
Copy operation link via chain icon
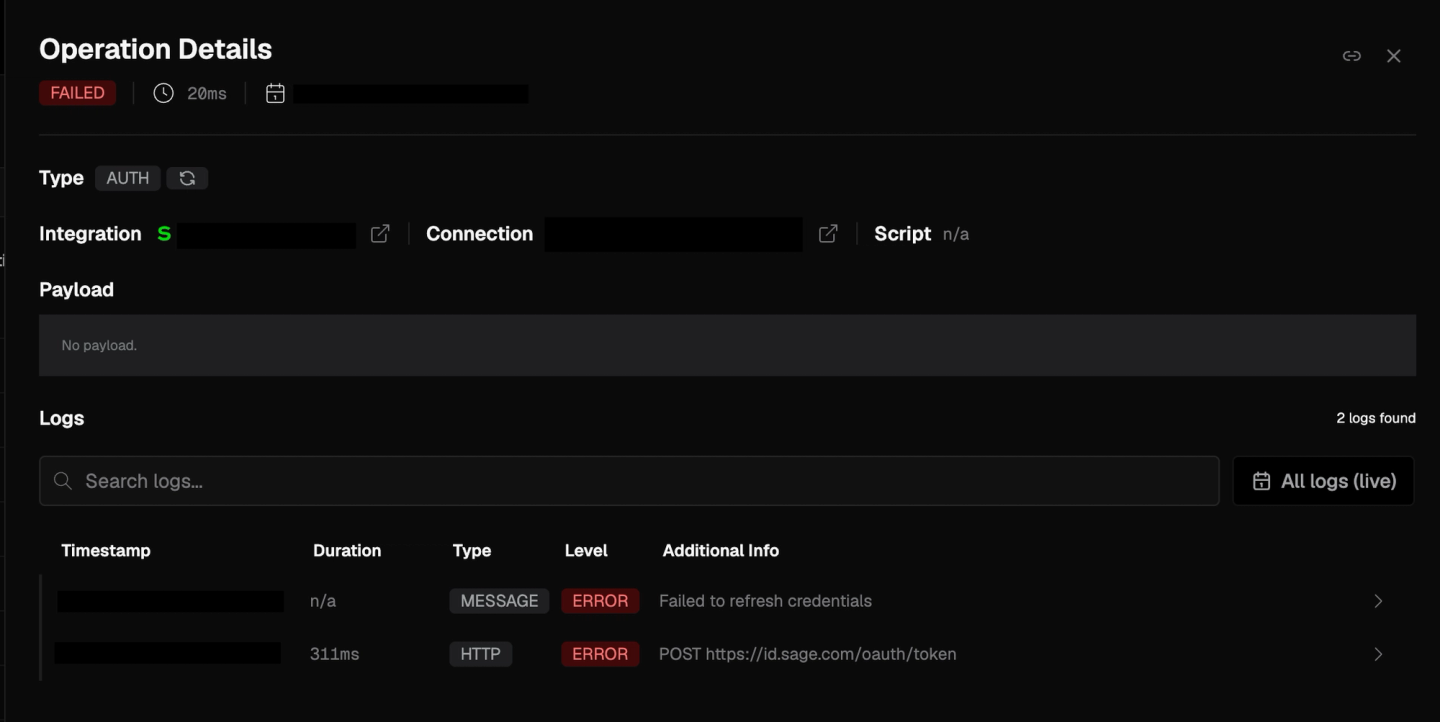(1351, 56)
